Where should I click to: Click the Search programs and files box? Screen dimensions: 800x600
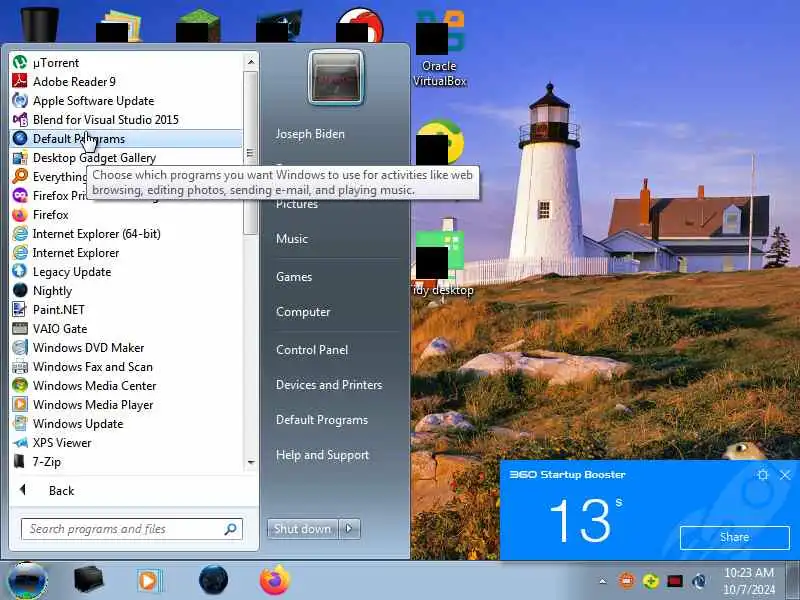(x=132, y=529)
